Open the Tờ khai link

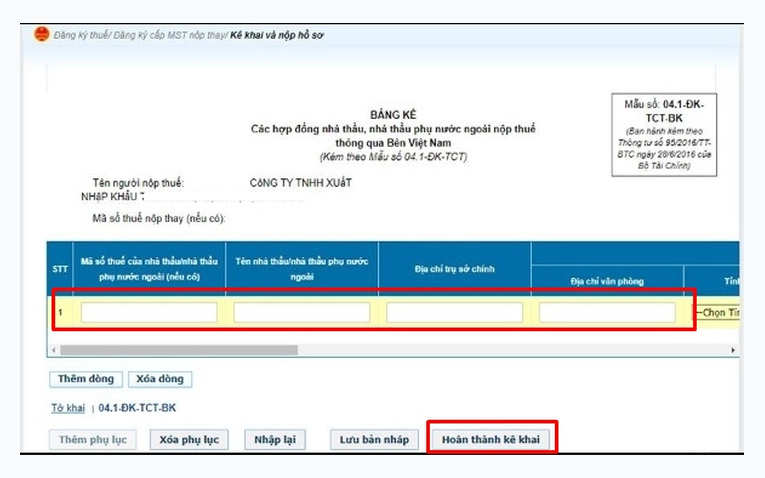click(68, 408)
